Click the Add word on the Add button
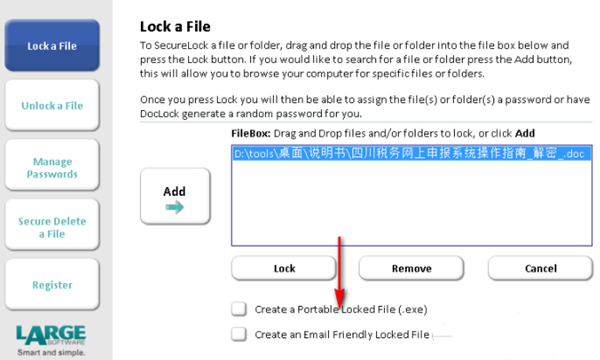 point(174,191)
